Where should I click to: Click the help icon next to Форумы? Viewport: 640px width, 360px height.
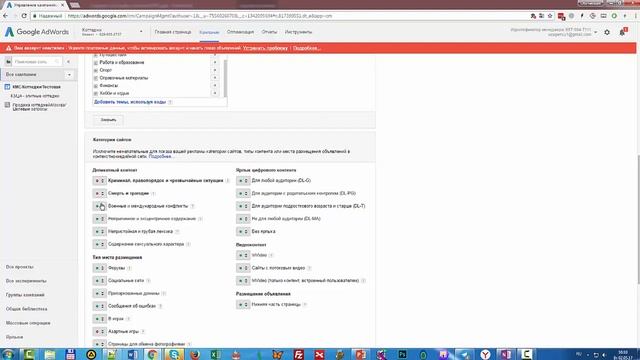click(x=129, y=268)
